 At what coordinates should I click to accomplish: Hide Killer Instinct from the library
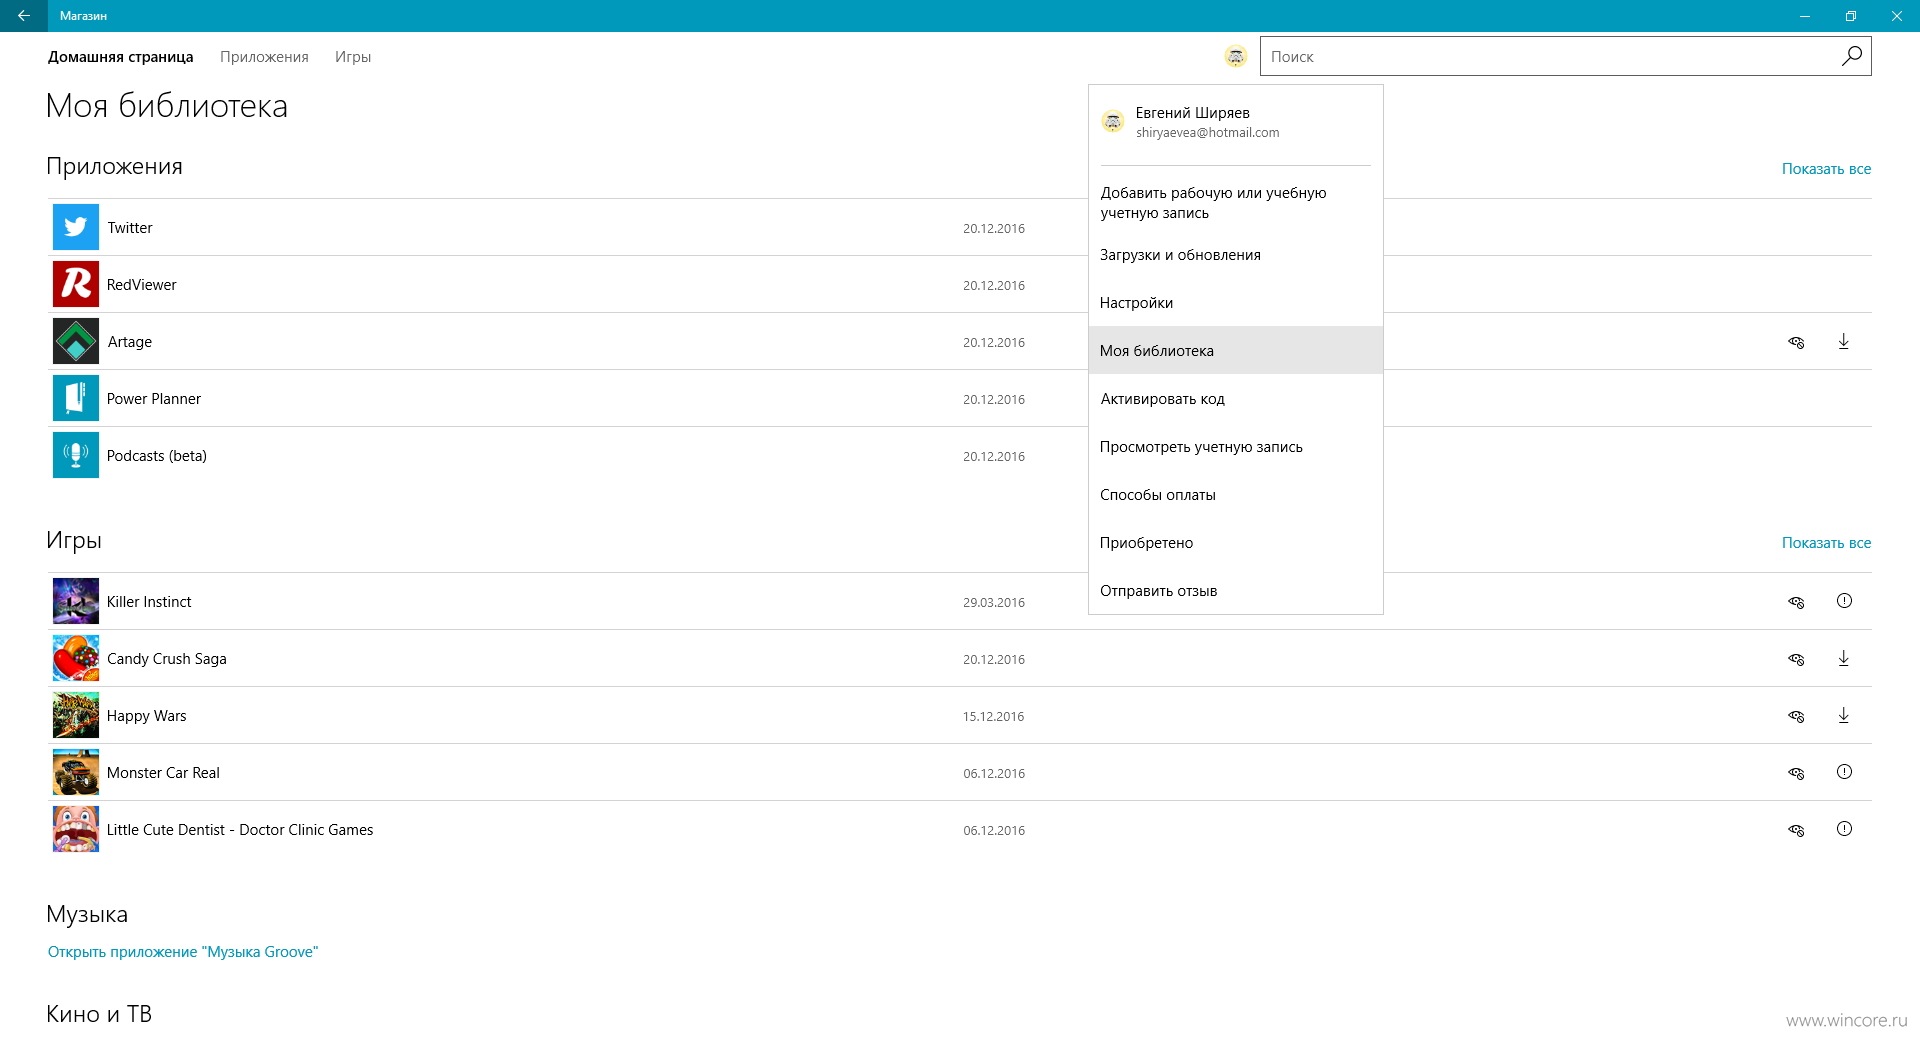coord(1796,602)
